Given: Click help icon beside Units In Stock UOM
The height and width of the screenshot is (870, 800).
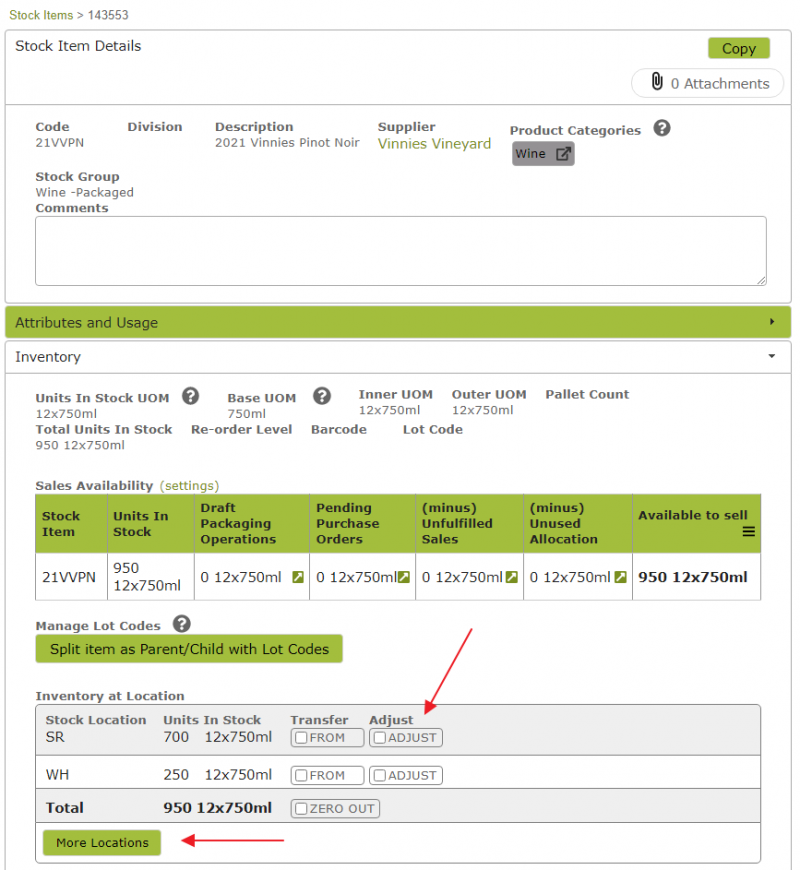Looking at the screenshot, I should coord(190,396).
